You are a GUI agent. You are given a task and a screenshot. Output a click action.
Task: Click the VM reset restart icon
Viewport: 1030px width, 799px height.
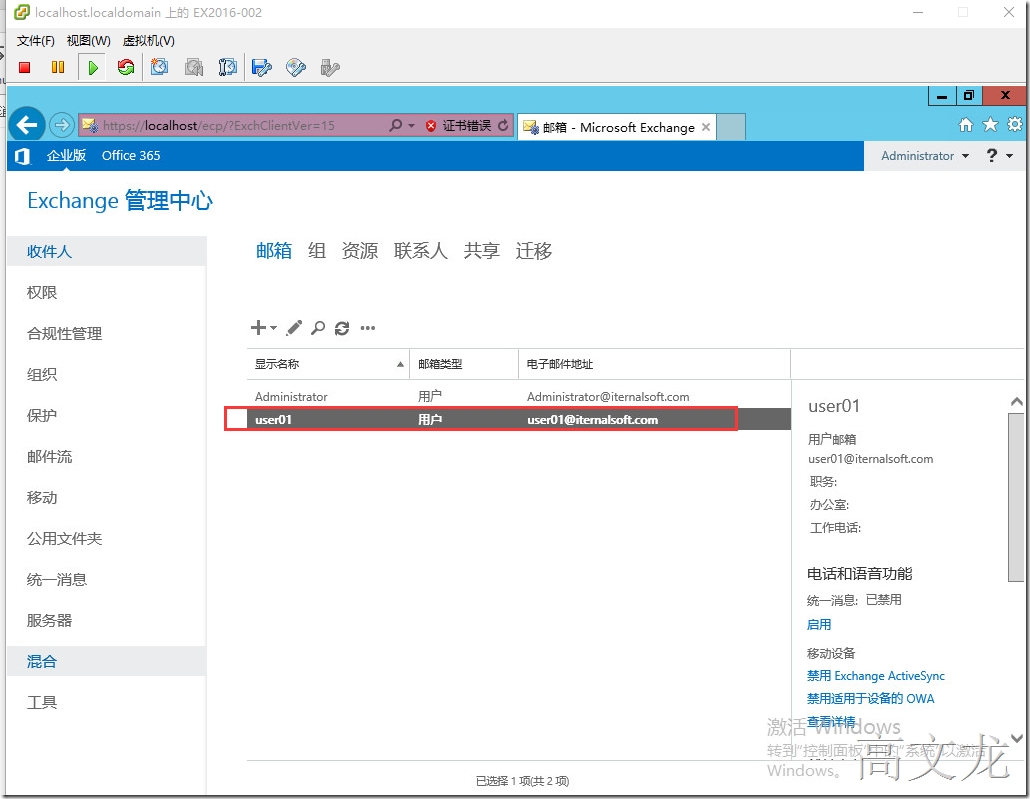click(125, 67)
